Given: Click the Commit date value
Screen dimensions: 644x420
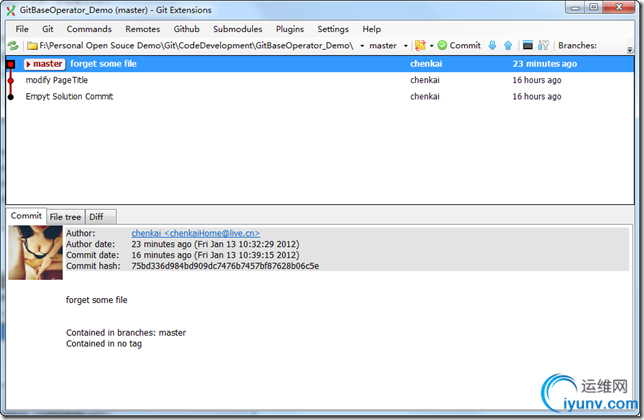Looking at the screenshot, I should pyautogui.click(x=215, y=255).
